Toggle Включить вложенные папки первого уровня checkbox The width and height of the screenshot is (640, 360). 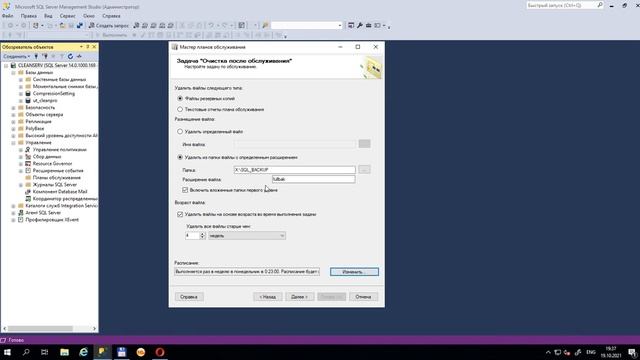click(x=185, y=190)
